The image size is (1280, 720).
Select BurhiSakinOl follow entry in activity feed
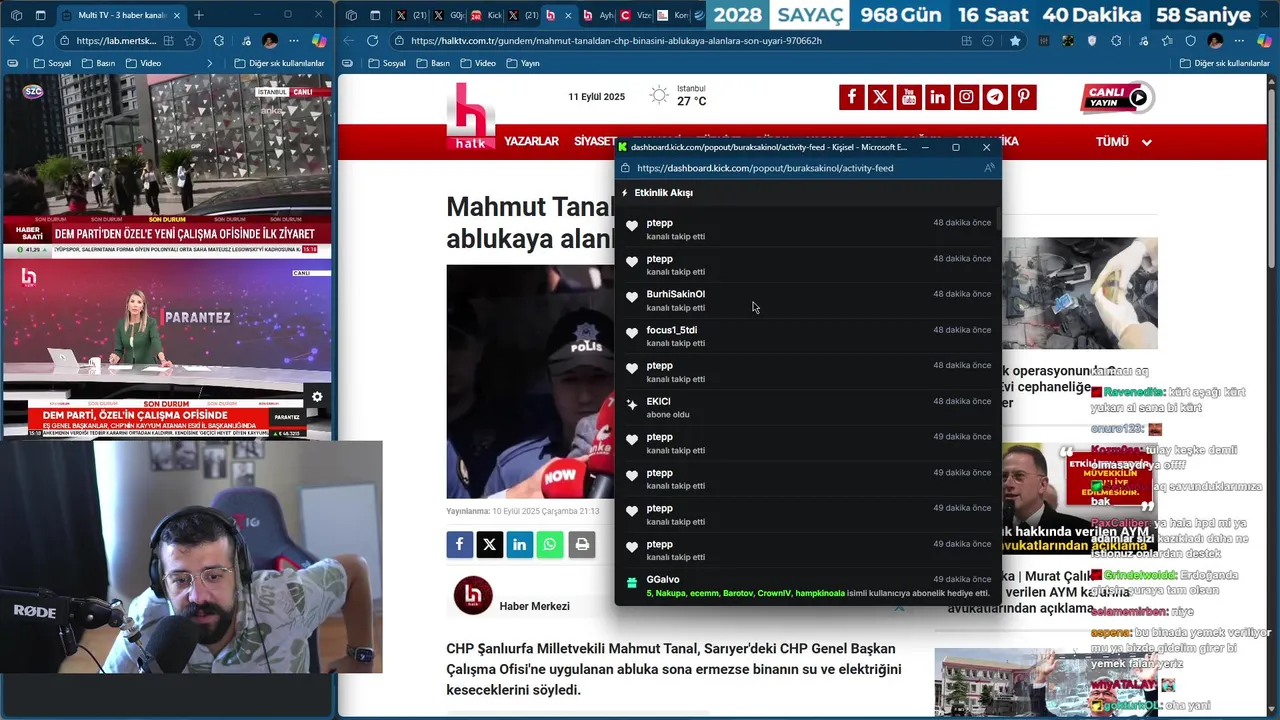808,300
